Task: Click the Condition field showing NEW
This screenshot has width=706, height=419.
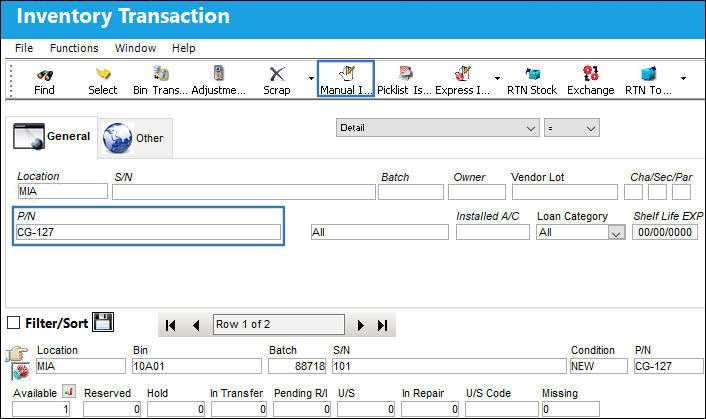Action: [598, 366]
